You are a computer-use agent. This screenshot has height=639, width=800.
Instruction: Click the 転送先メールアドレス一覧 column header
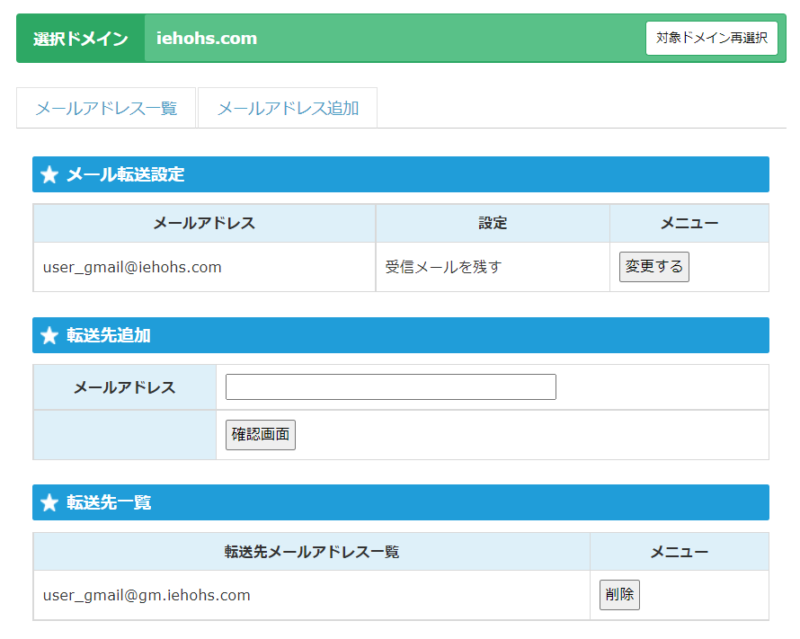(x=311, y=552)
